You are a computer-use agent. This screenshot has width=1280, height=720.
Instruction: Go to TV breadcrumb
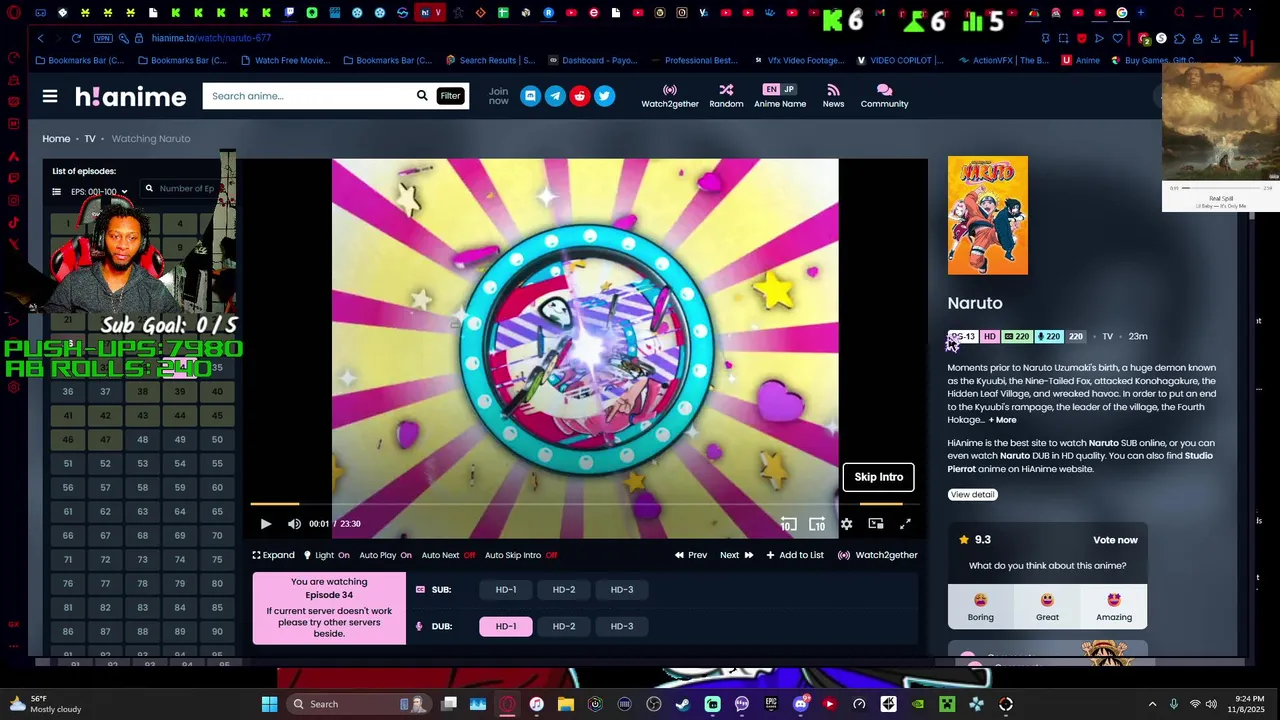(90, 139)
